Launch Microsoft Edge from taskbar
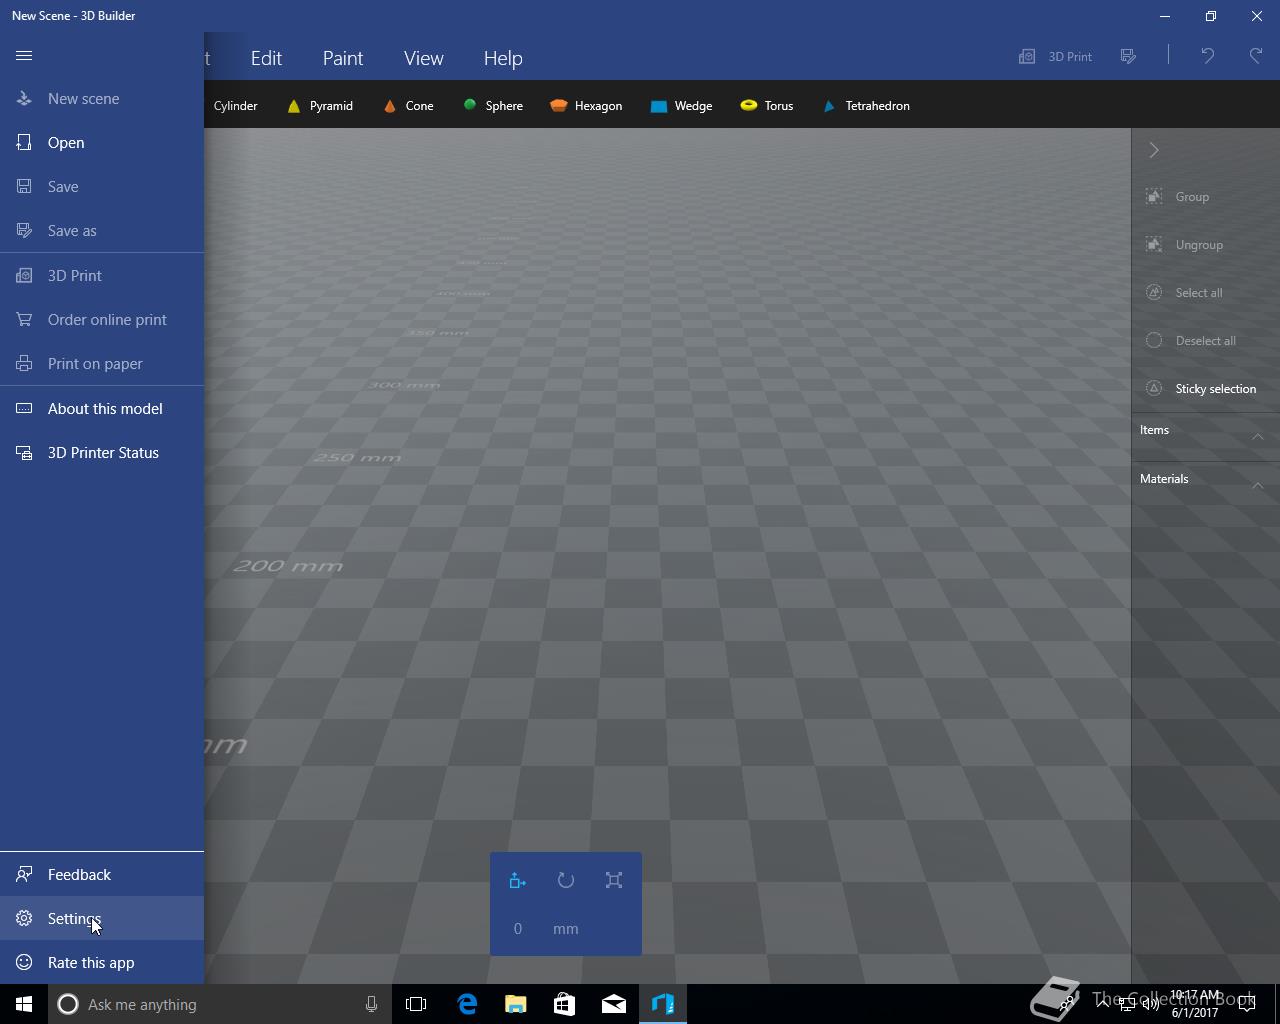 click(x=467, y=1004)
